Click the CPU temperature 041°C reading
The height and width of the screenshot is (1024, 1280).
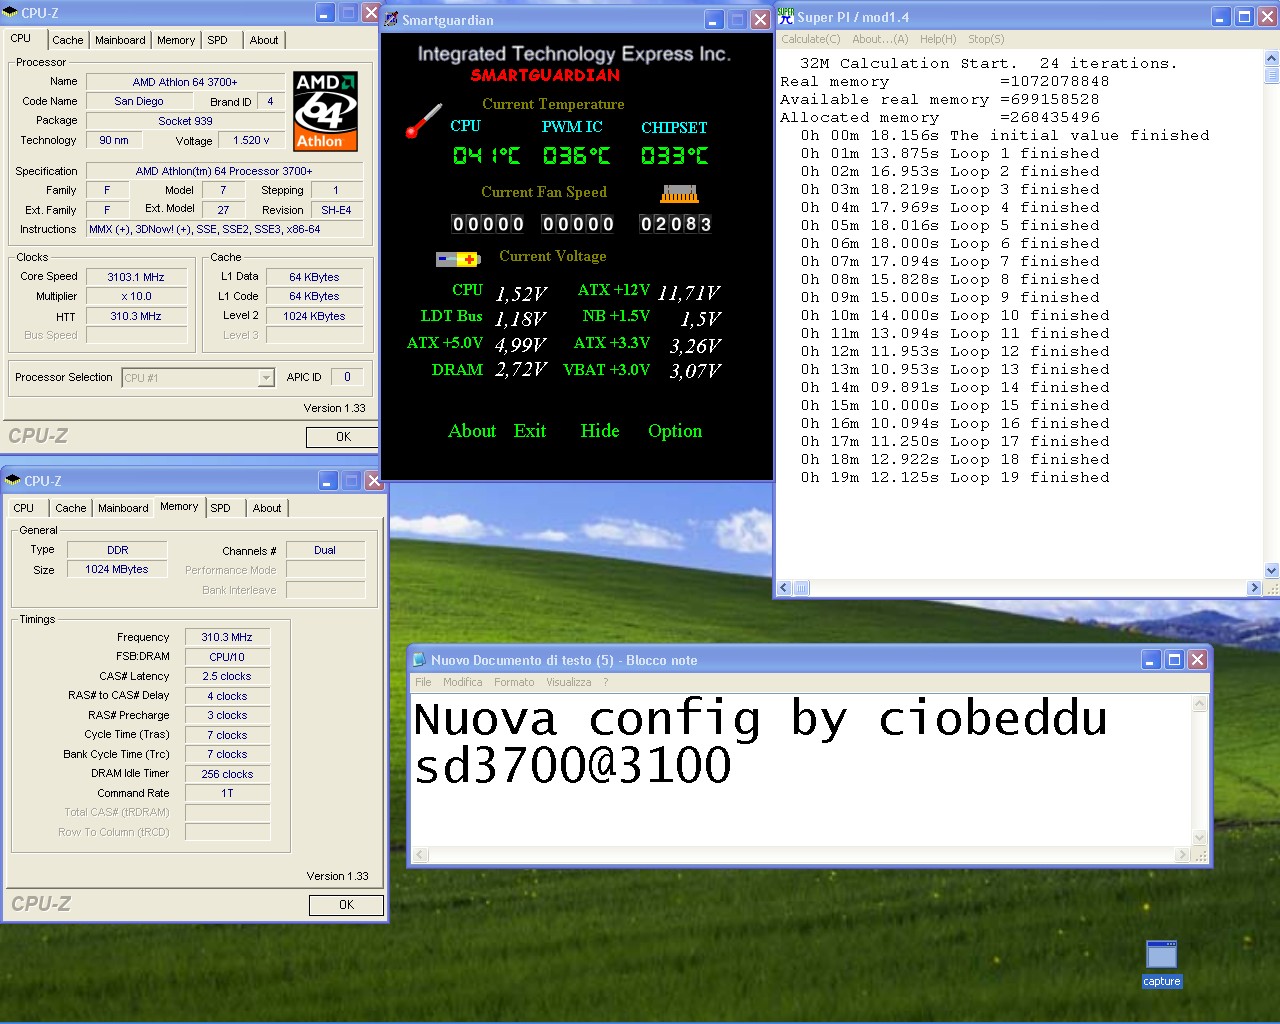(486, 156)
